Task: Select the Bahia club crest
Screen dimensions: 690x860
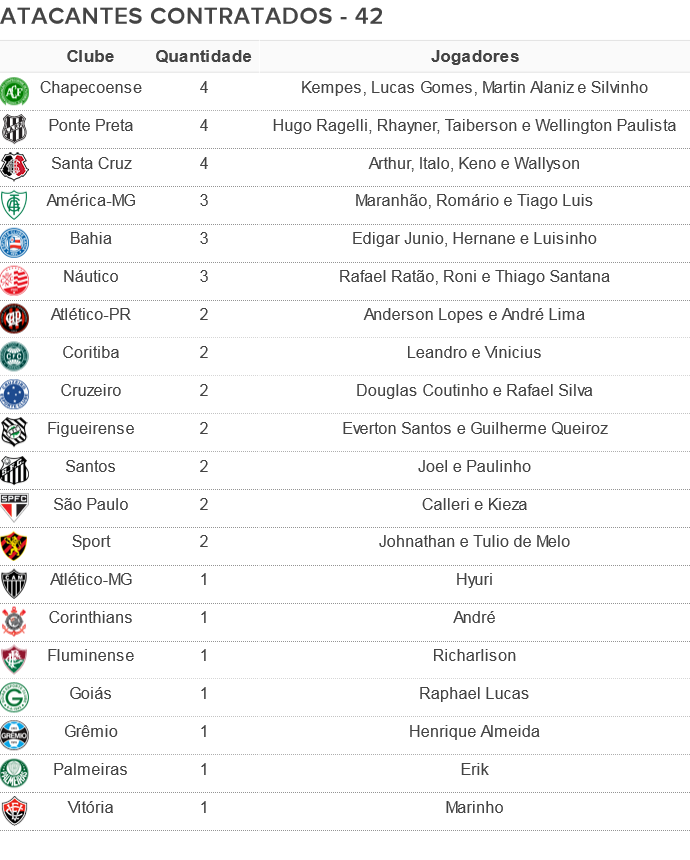Action: pos(14,243)
